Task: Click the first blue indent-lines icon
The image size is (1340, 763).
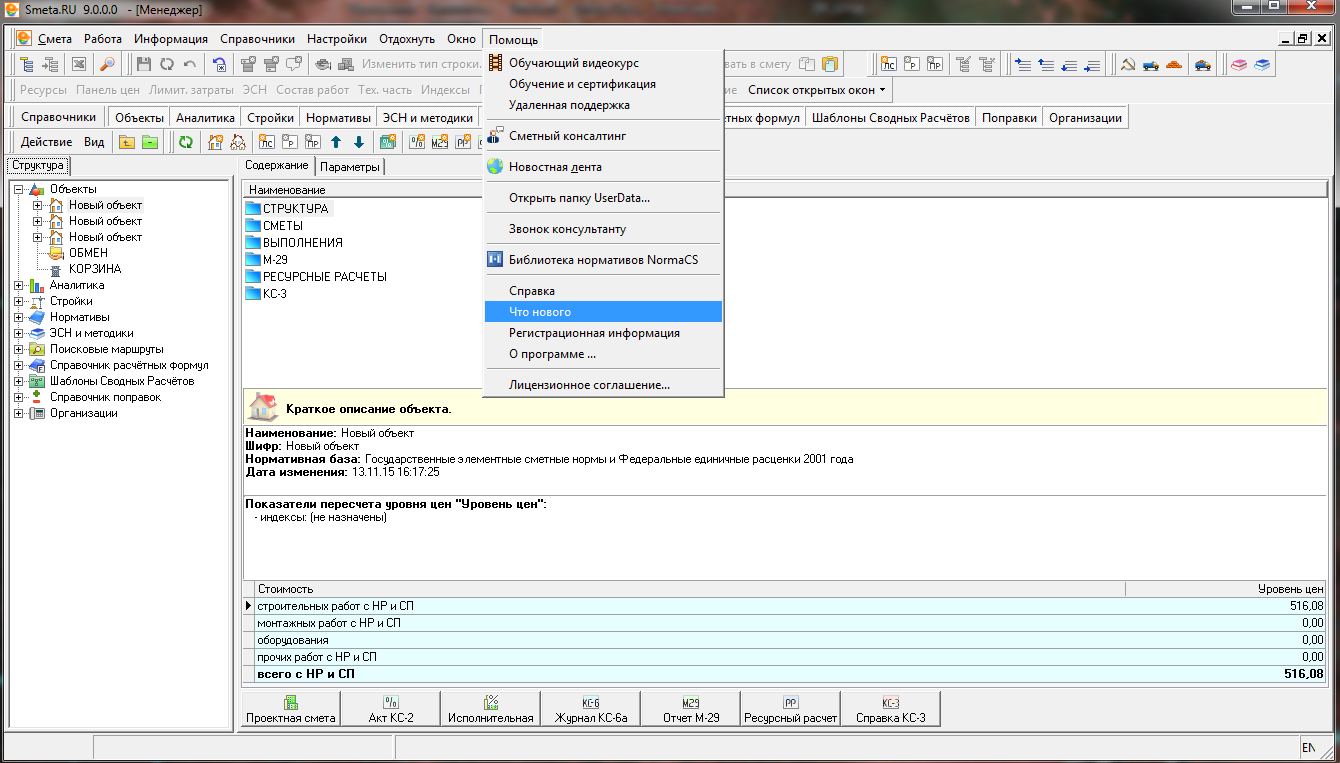Action: 1022,65
